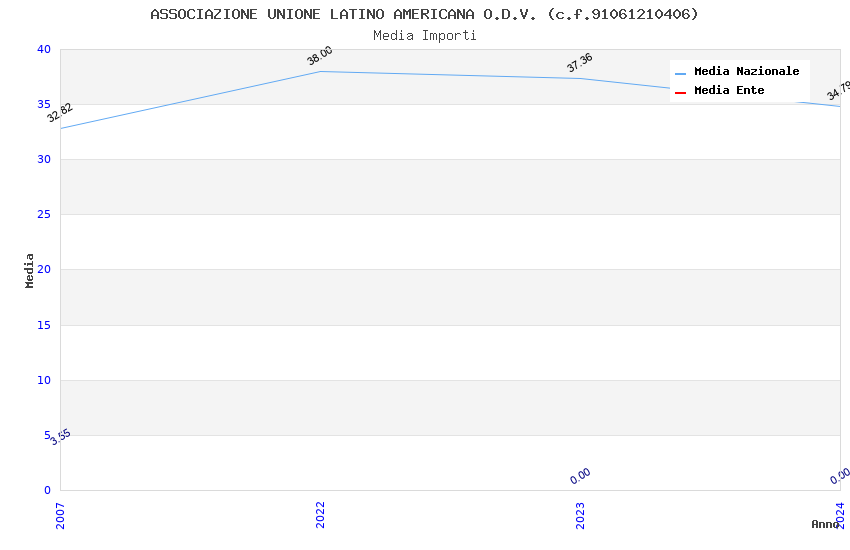This screenshot has width=850, height=550.
Task: Click the 35 y-axis tick label
Action: click(x=44, y=104)
